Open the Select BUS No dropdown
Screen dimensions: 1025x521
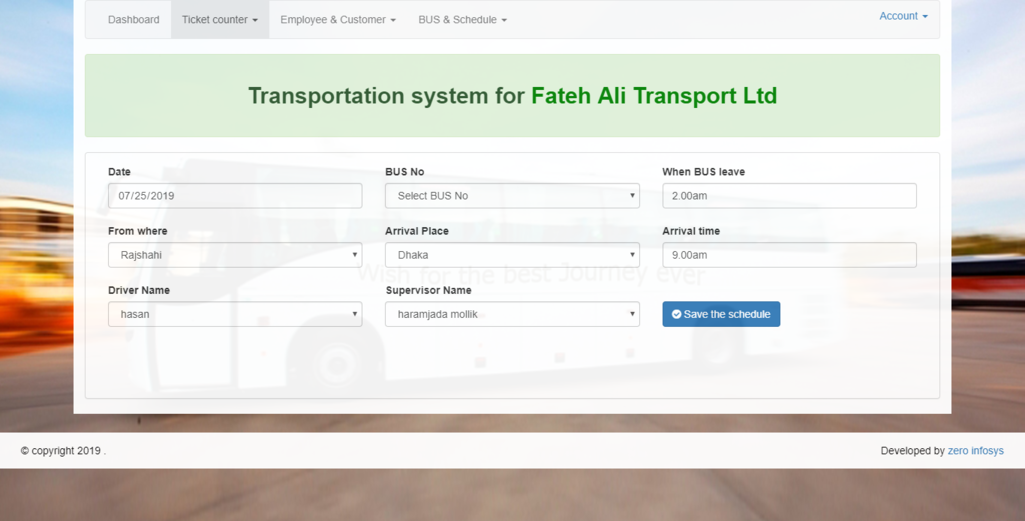point(512,196)
